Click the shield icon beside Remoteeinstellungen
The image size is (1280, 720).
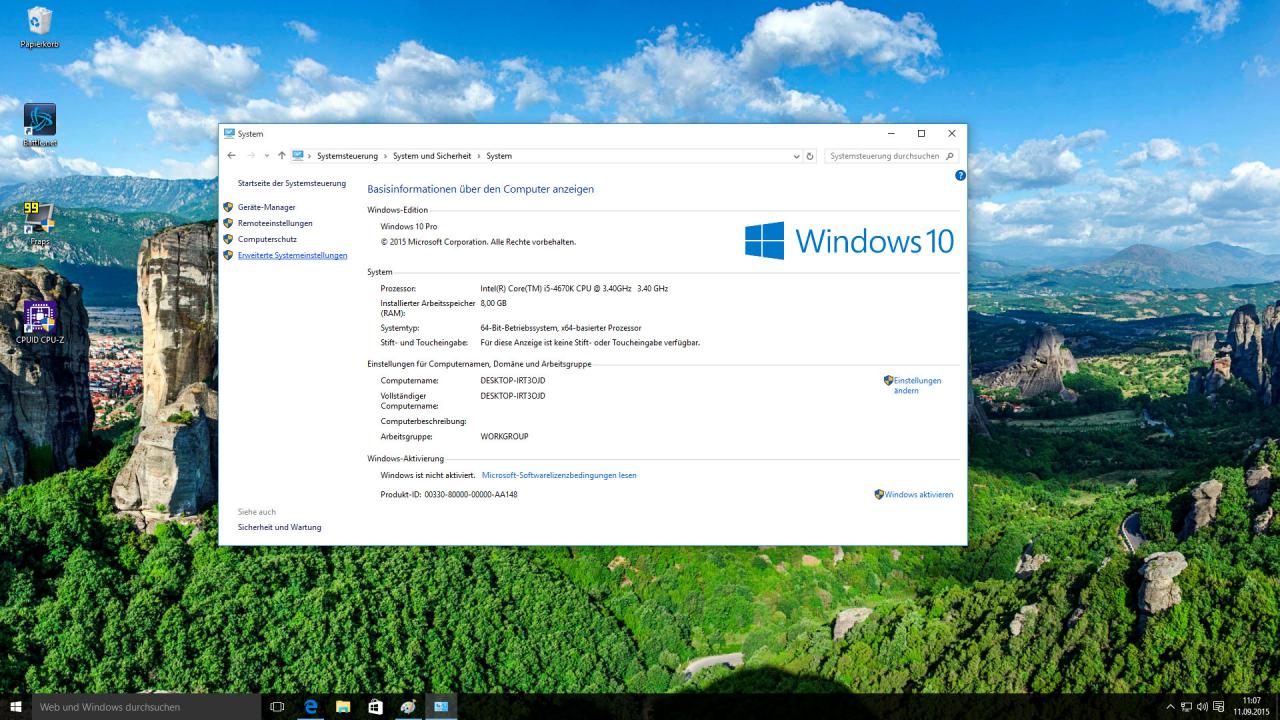(228, 223)
